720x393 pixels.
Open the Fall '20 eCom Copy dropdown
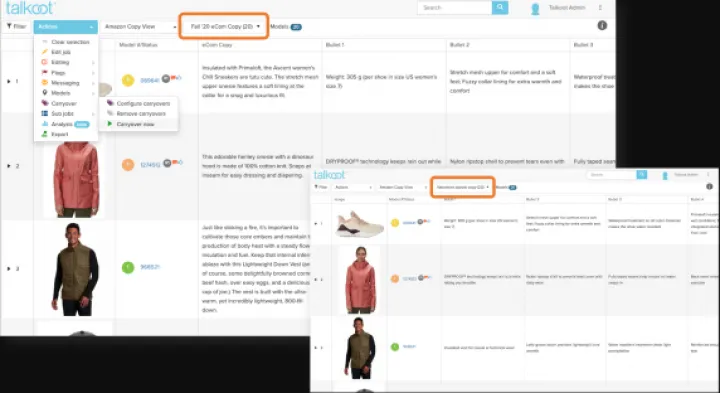pyautogui.click(x=224, y=26)
